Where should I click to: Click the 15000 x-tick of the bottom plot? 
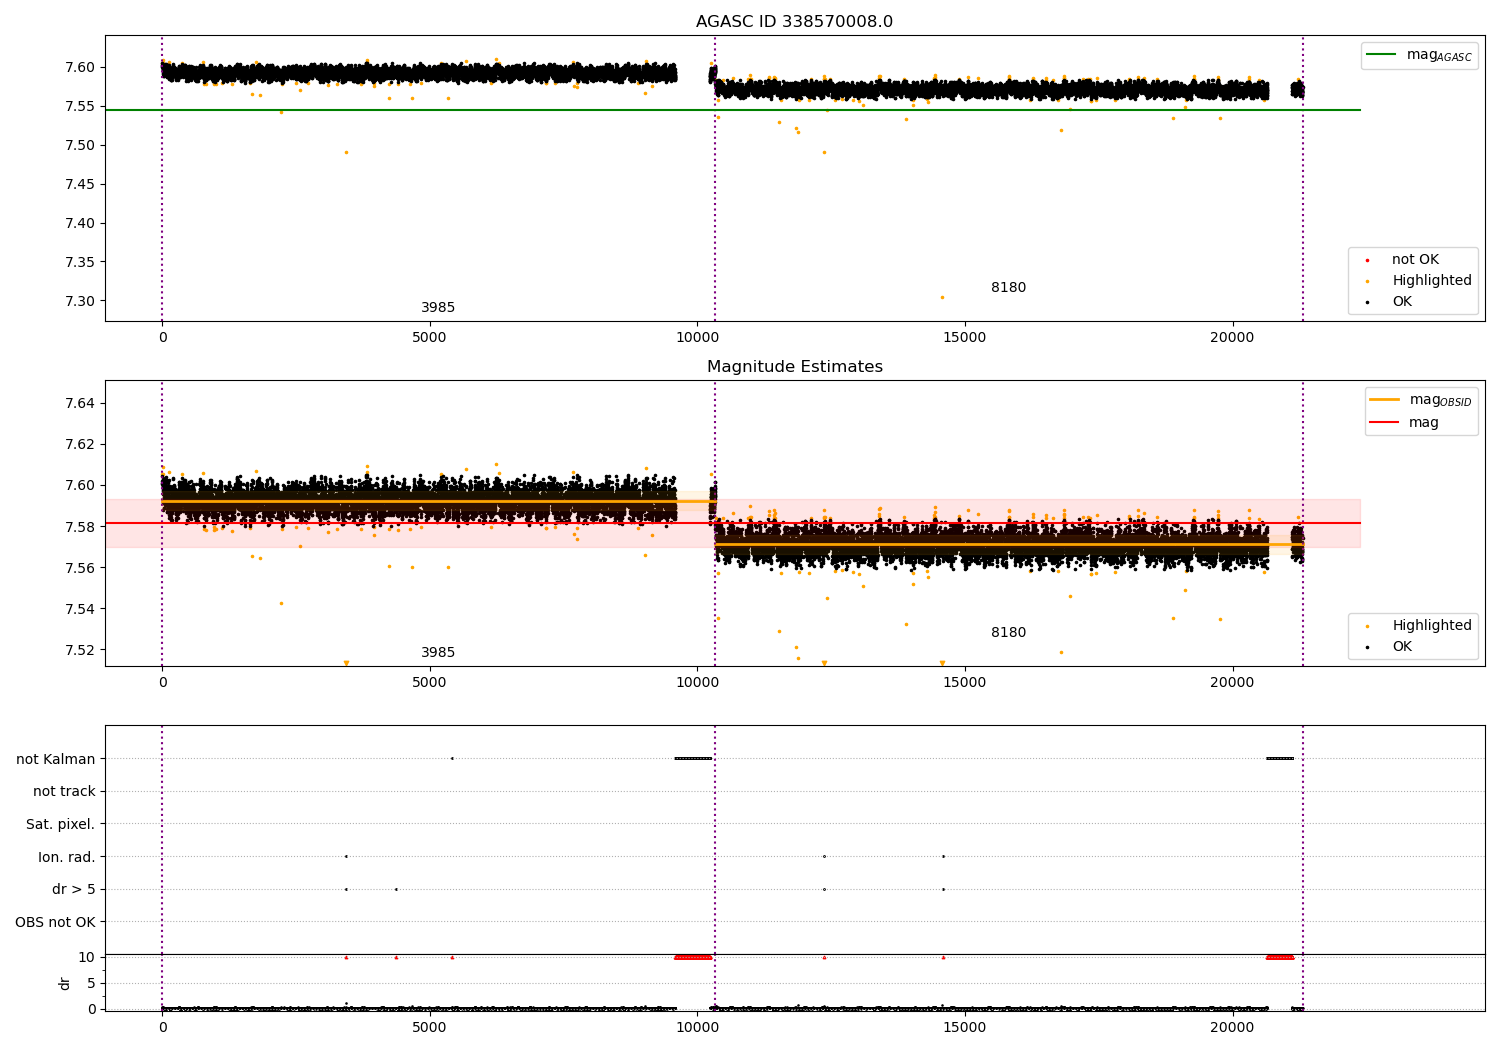pos(964,1028)
